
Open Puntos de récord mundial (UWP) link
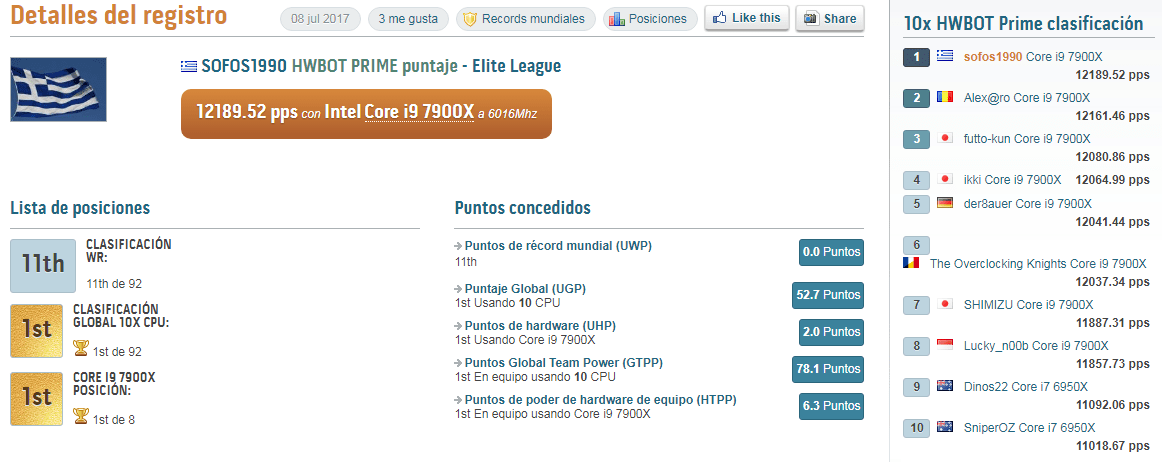[x=558, y=246]
